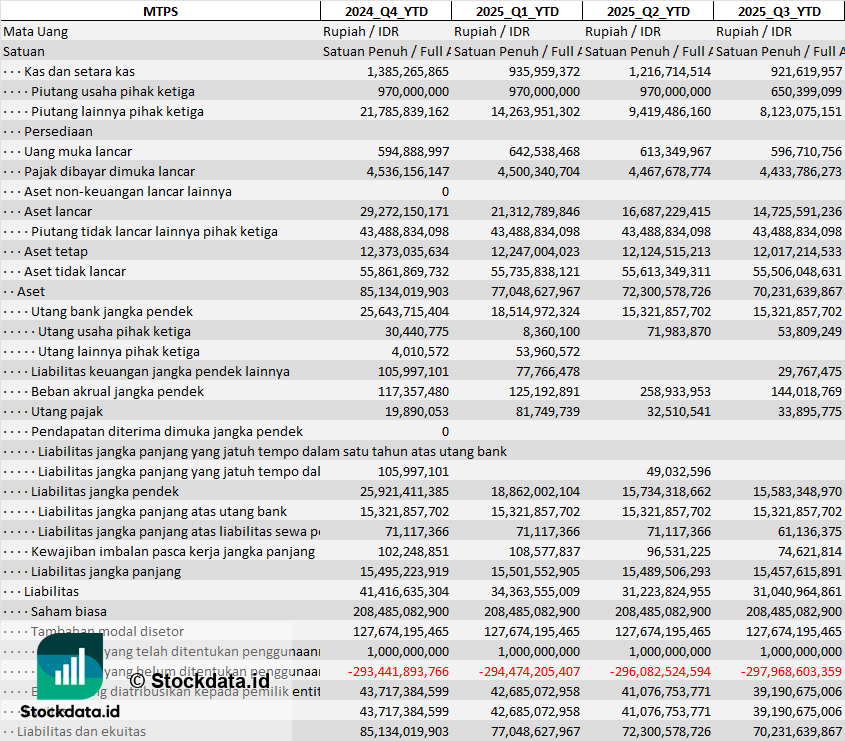
Task: Click the 2025_Q2_YTD column header
Action: (648, 11)
